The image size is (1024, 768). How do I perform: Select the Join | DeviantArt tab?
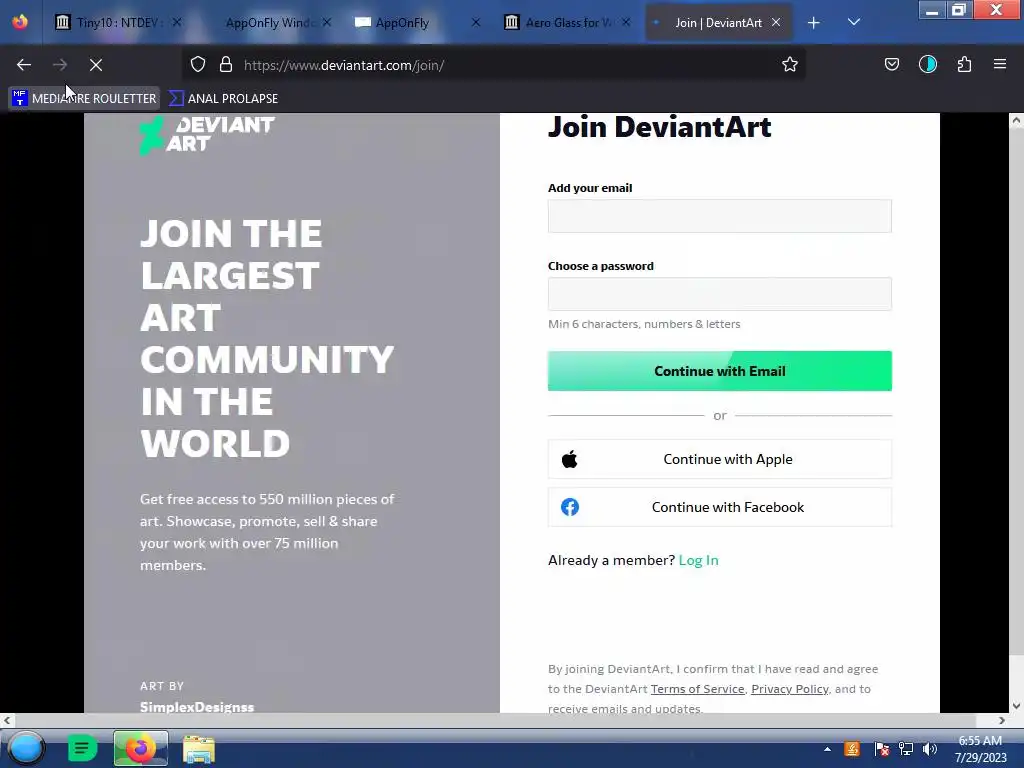(x=718, y=23)
